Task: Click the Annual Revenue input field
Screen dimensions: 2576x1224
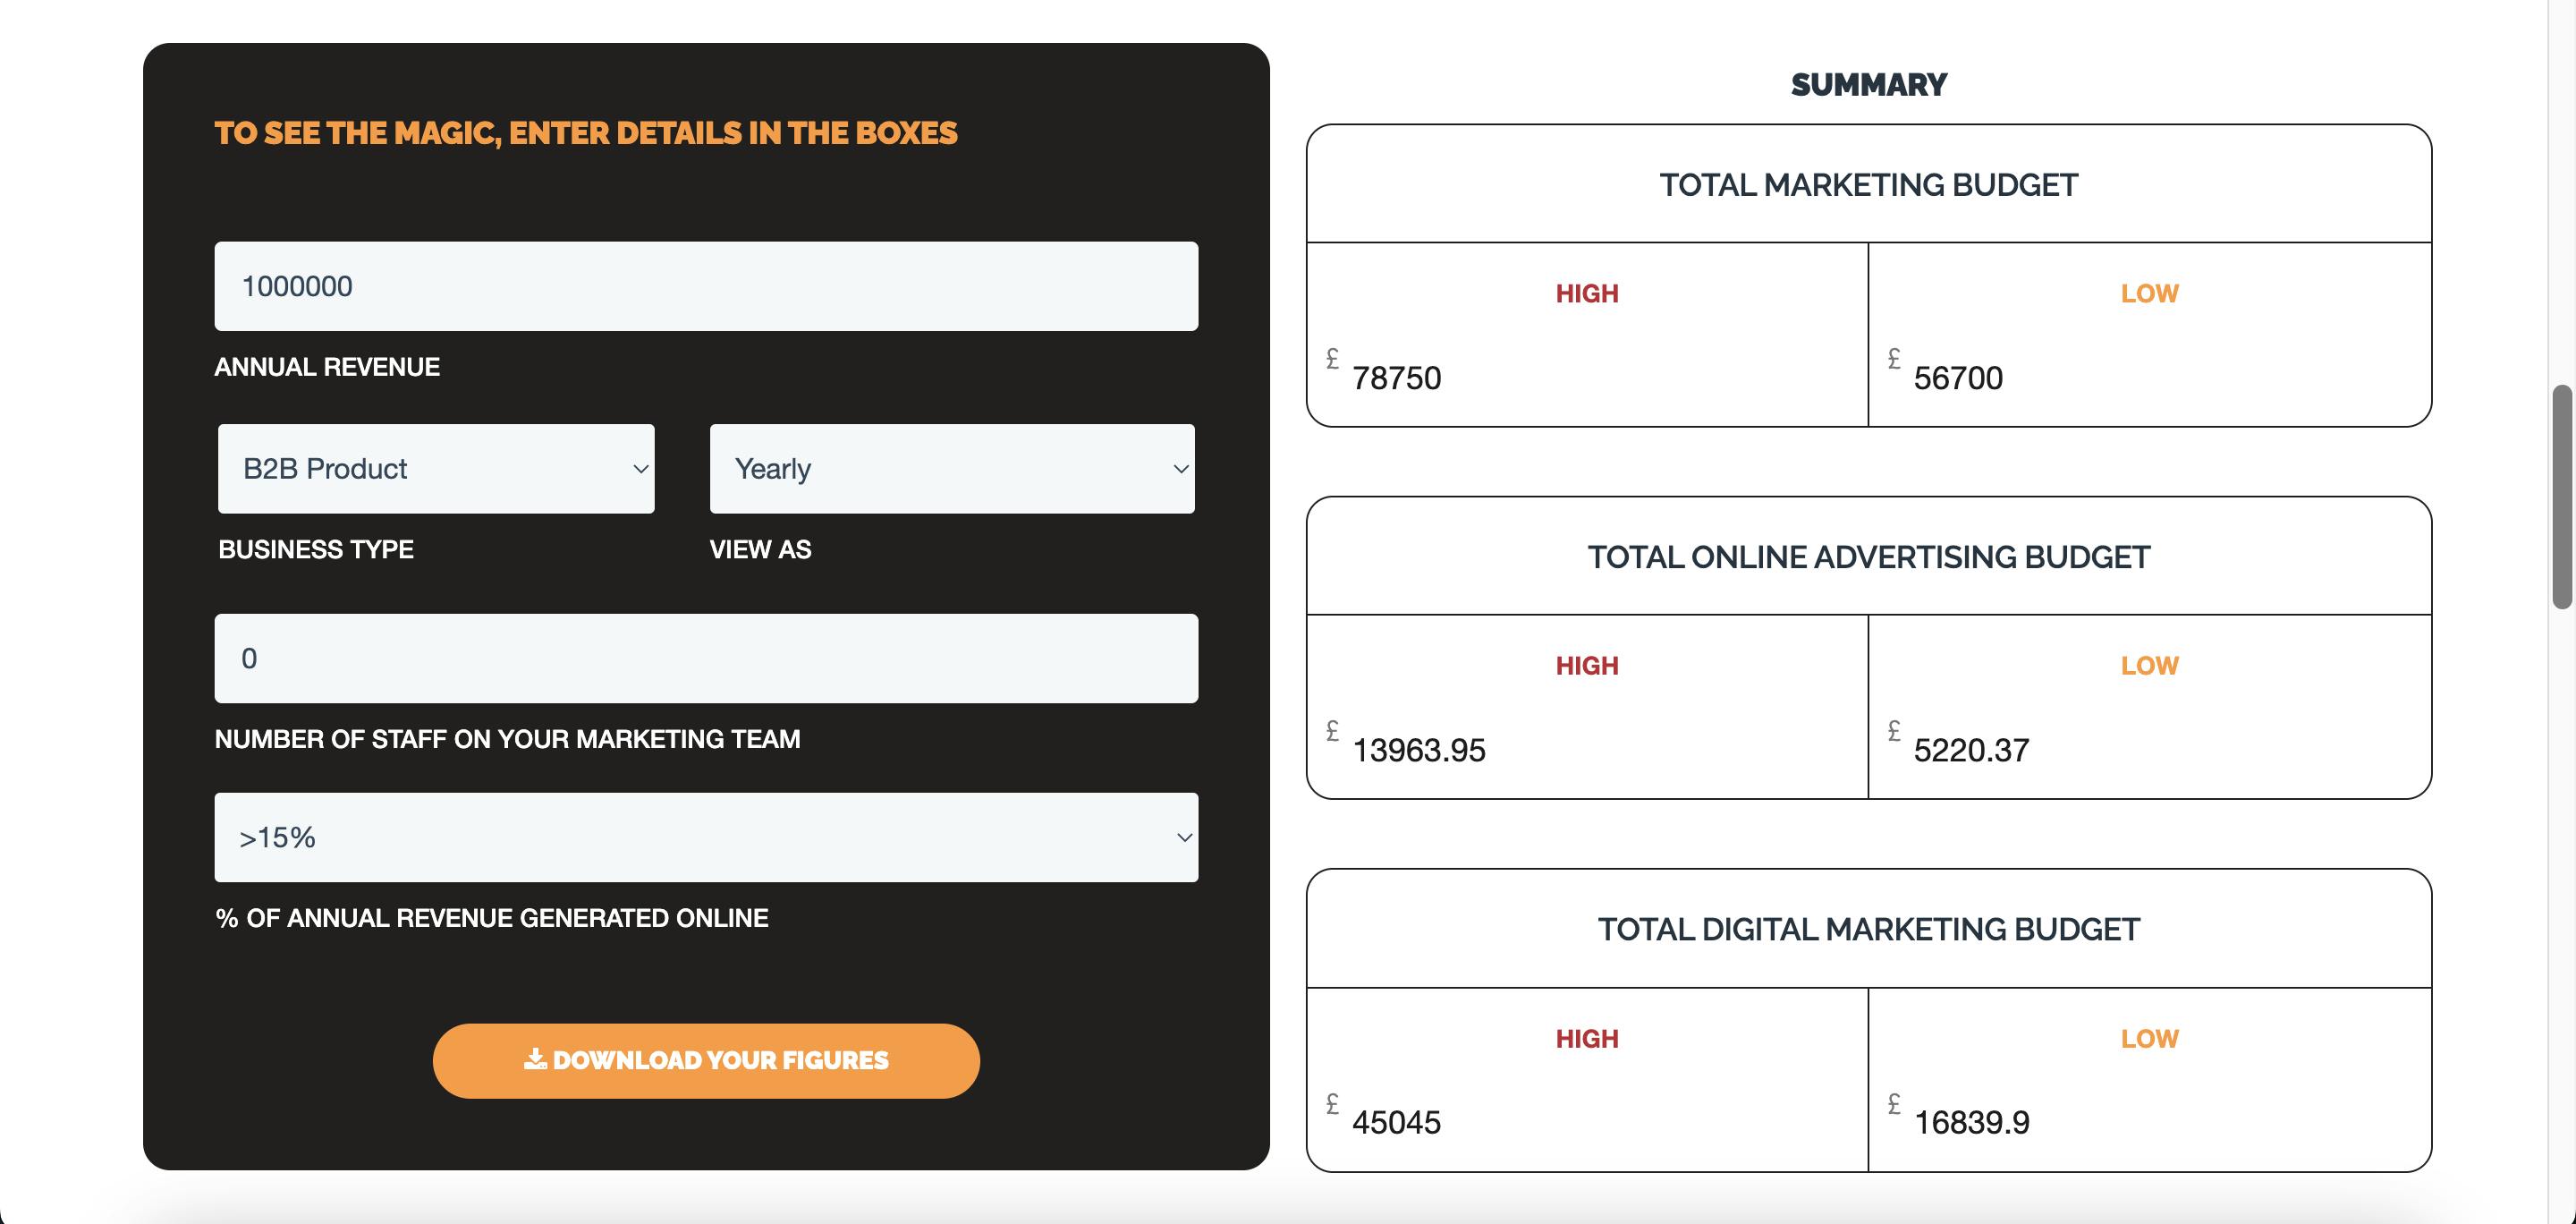Action: pyautogui.click(x=706, y=286)
